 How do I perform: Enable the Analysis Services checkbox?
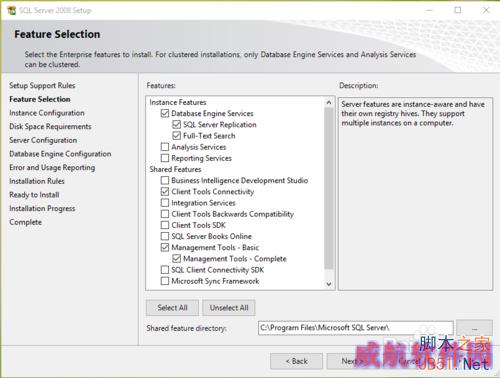coord(165,147)
